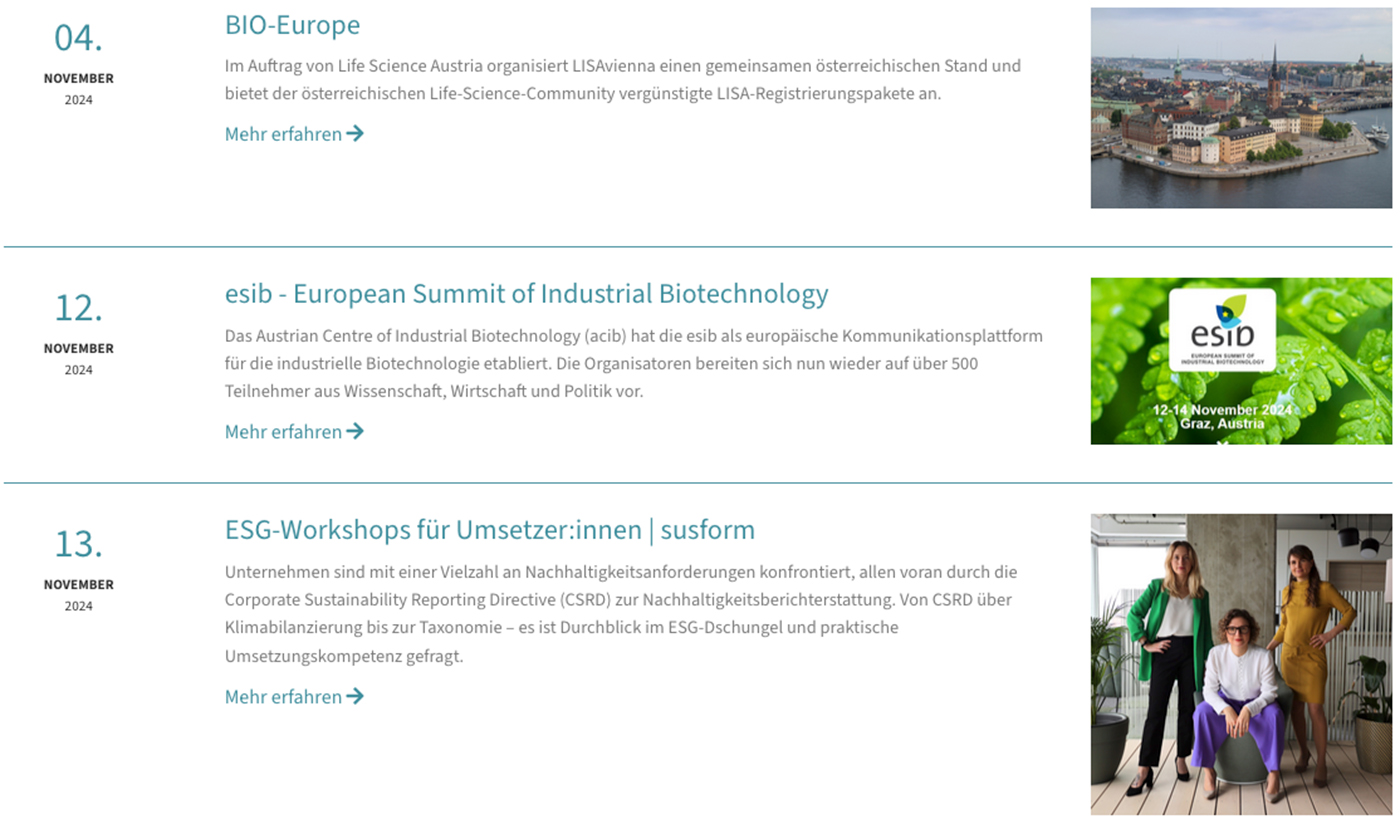Viewport: 1400px width, 819px height.
Task: Click the ESG description mentioning CSRD
Action: pos(621,614)
